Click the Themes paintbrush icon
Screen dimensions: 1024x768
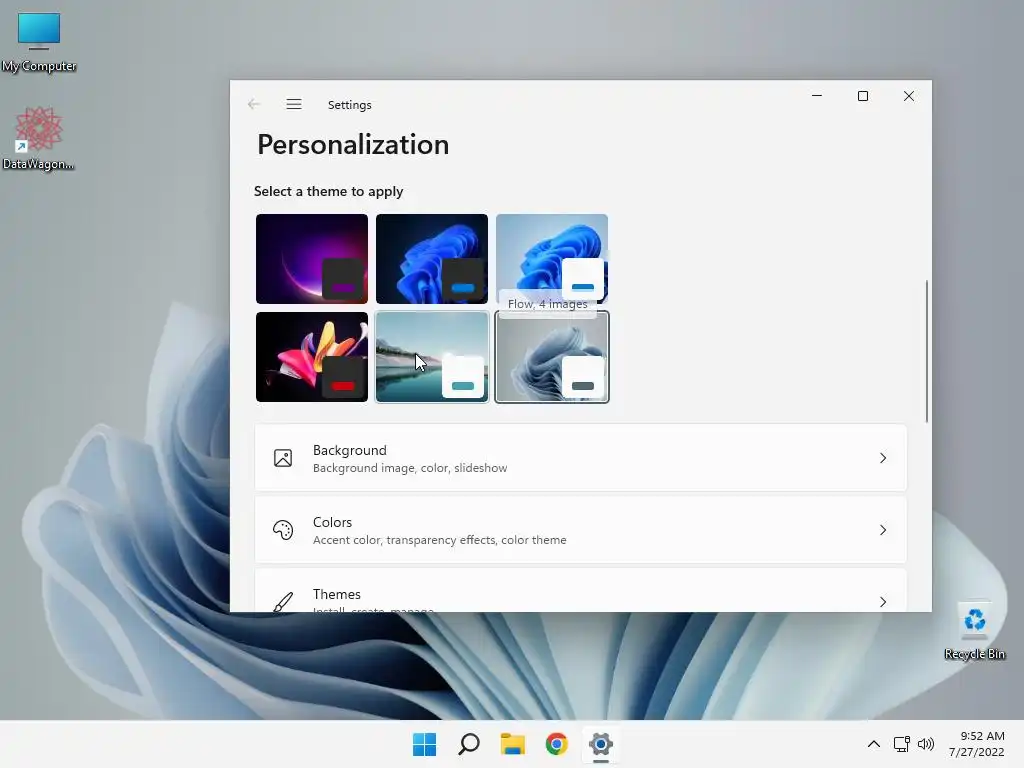click(283, 601)
